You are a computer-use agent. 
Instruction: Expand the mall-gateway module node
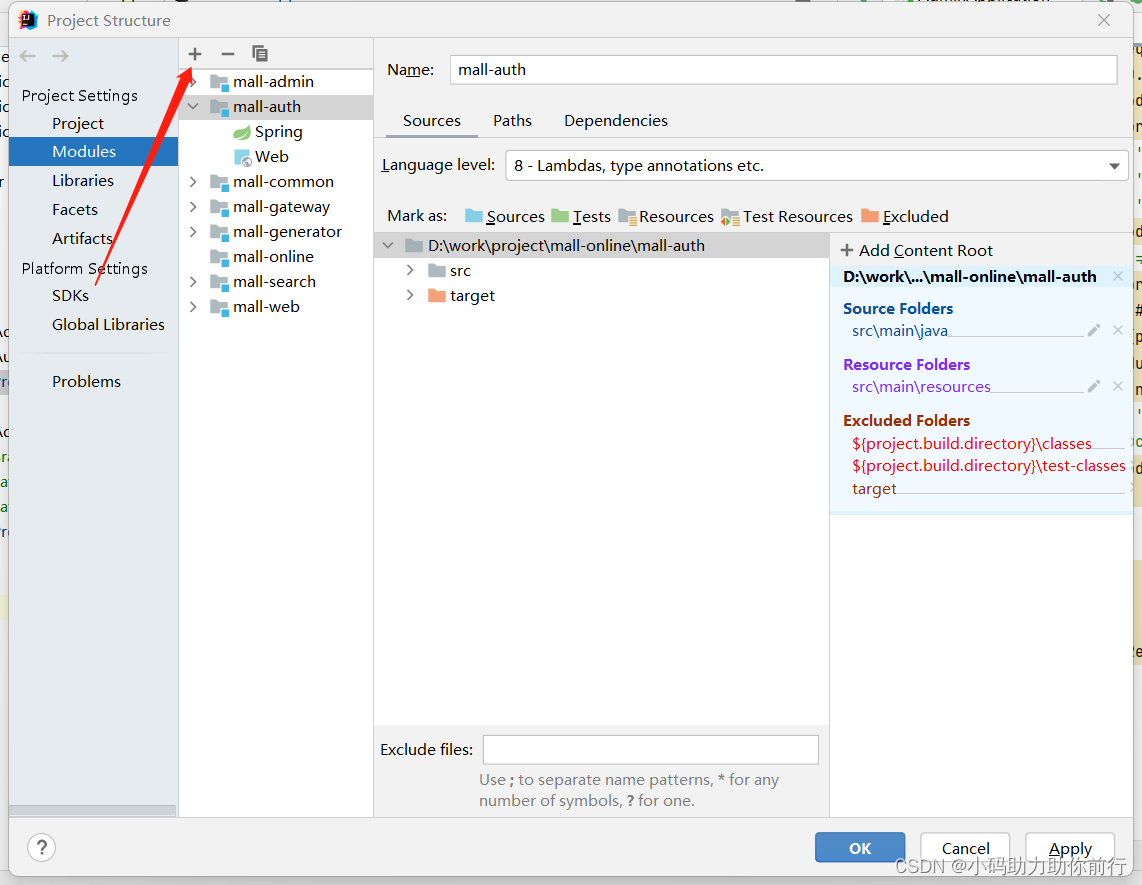point(193,207)
